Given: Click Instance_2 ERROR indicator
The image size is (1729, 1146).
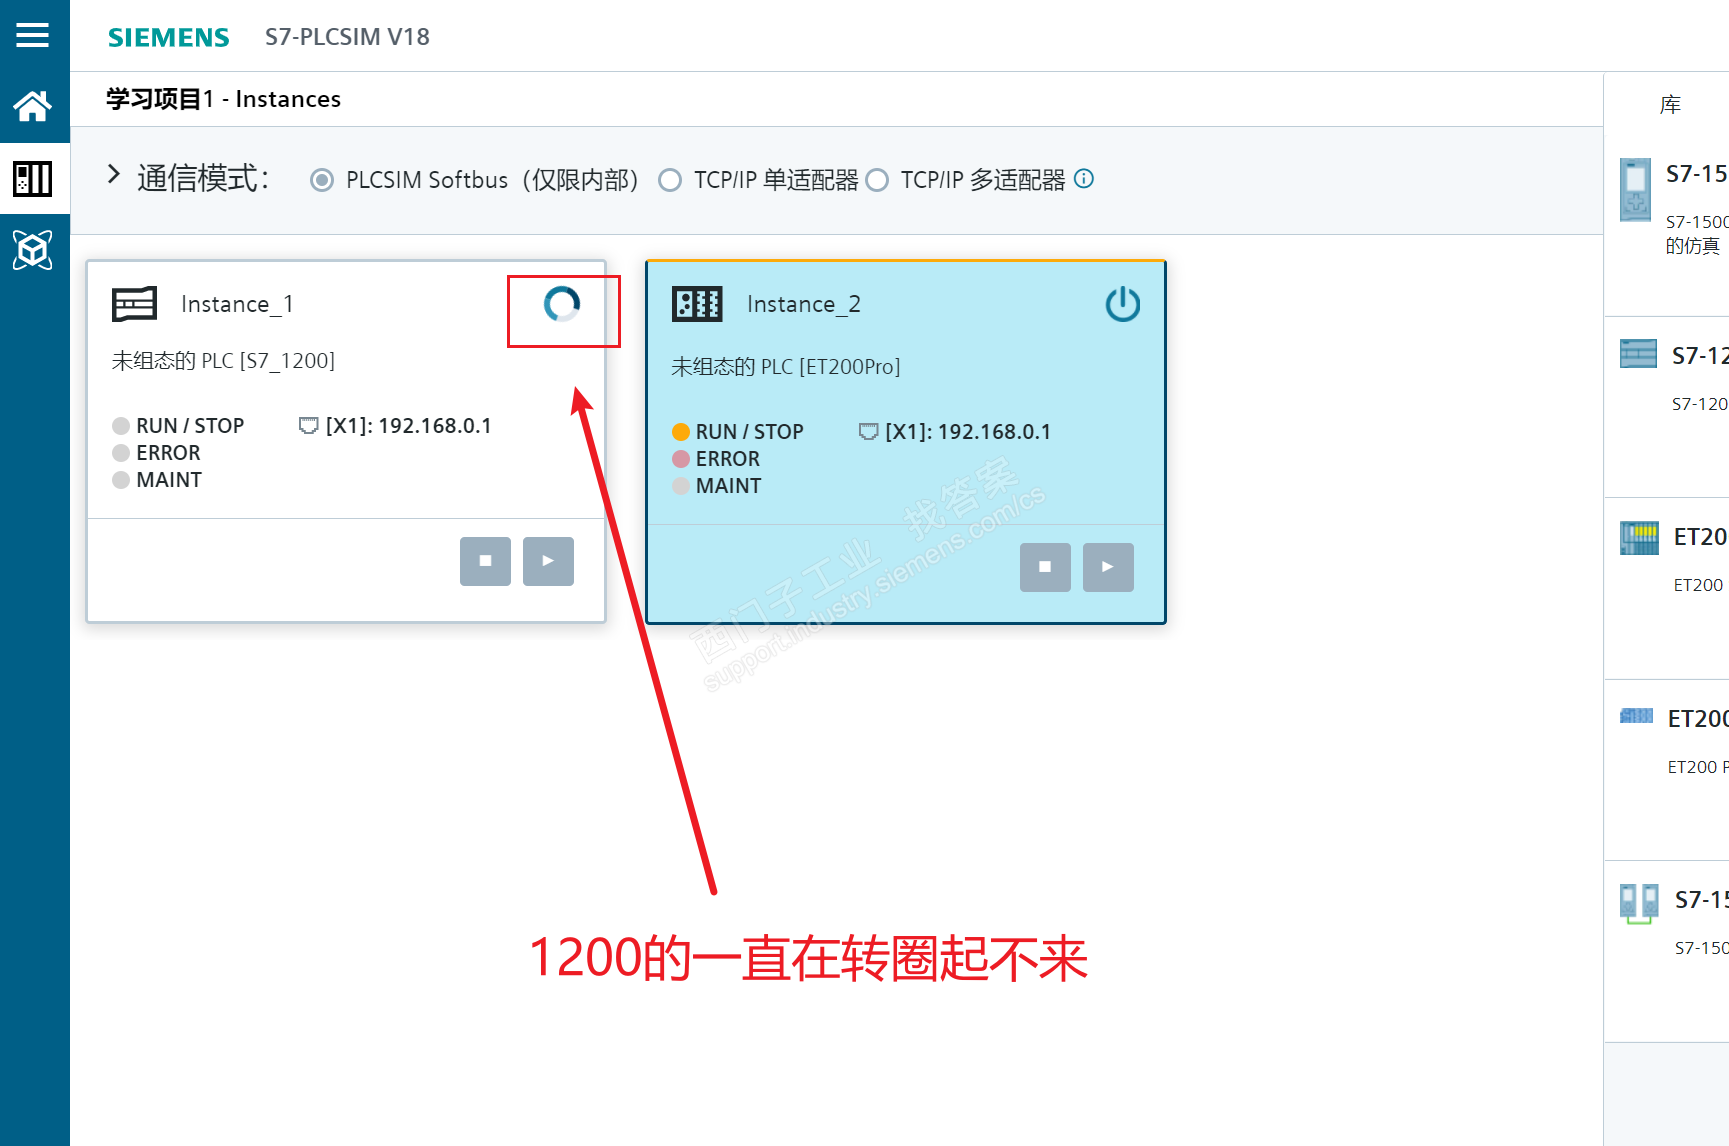Looking at the screenshot, I should pyautogui.click(x=681, y=459).
